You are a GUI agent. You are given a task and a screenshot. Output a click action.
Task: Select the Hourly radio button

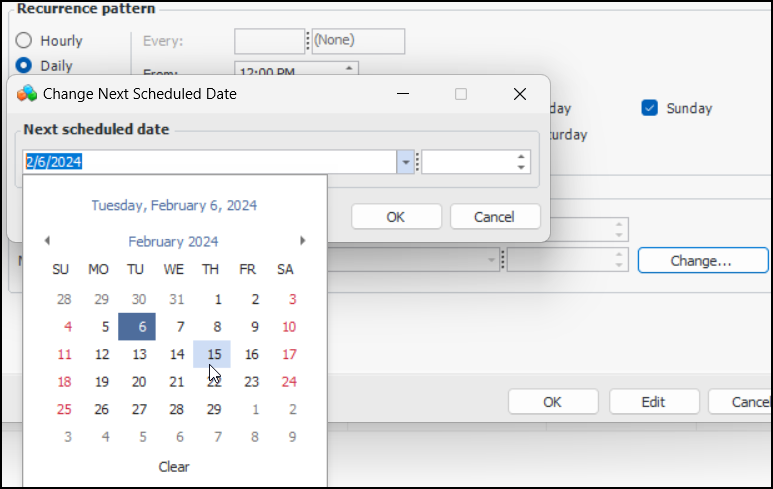[24, 41]
